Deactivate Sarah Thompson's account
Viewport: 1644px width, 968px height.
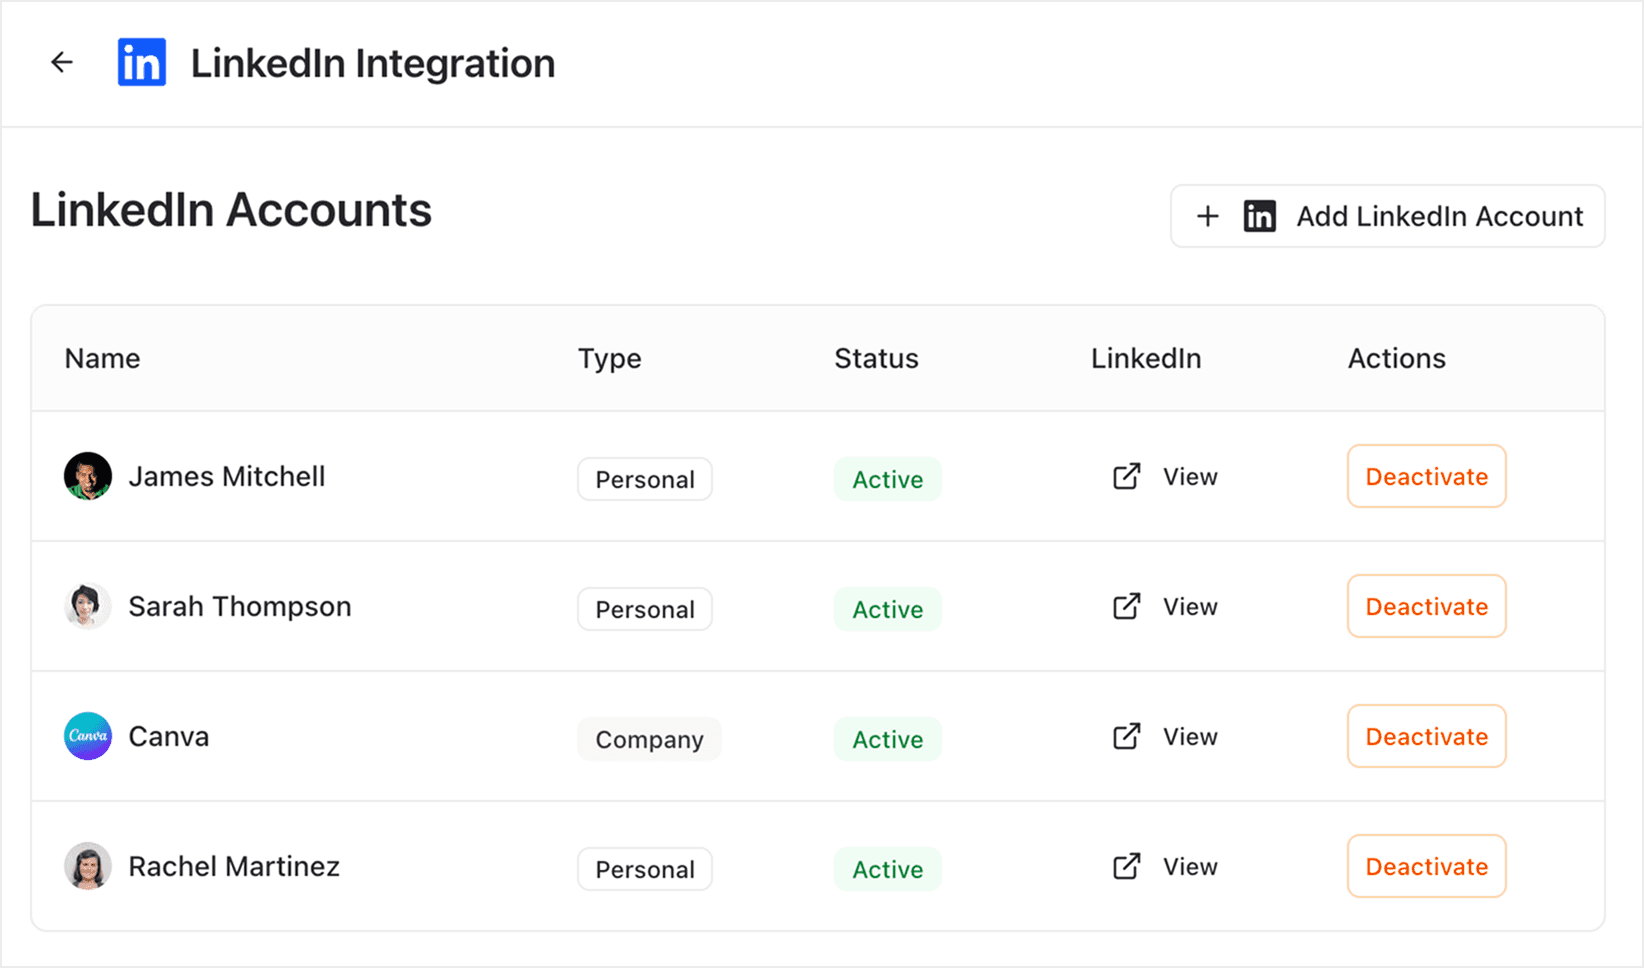point(1426,606)
